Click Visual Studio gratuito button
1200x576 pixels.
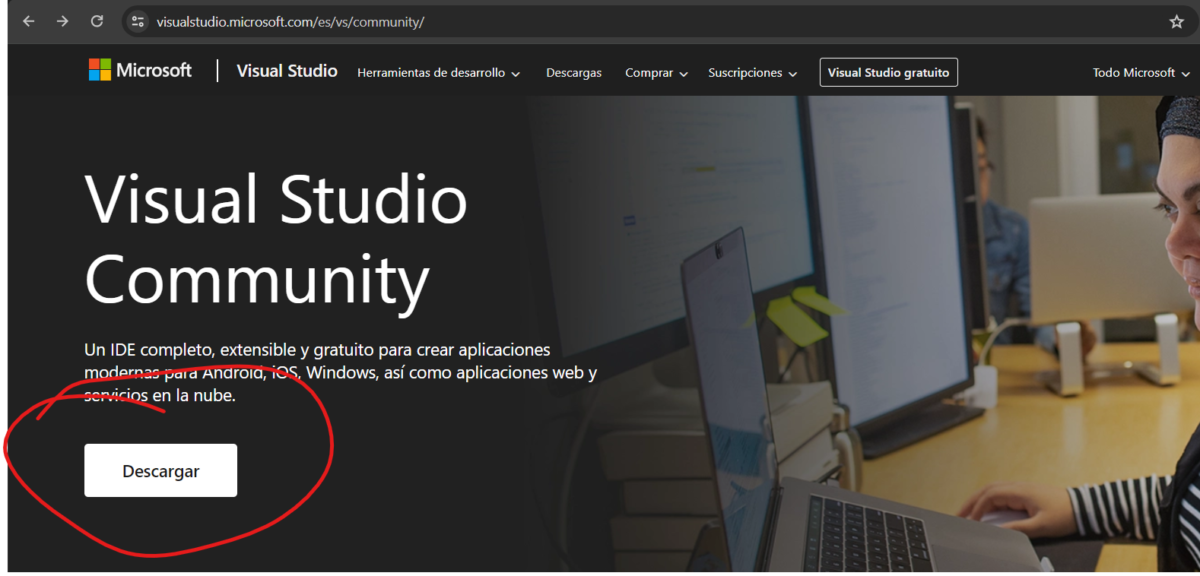(x=888, y=72)
